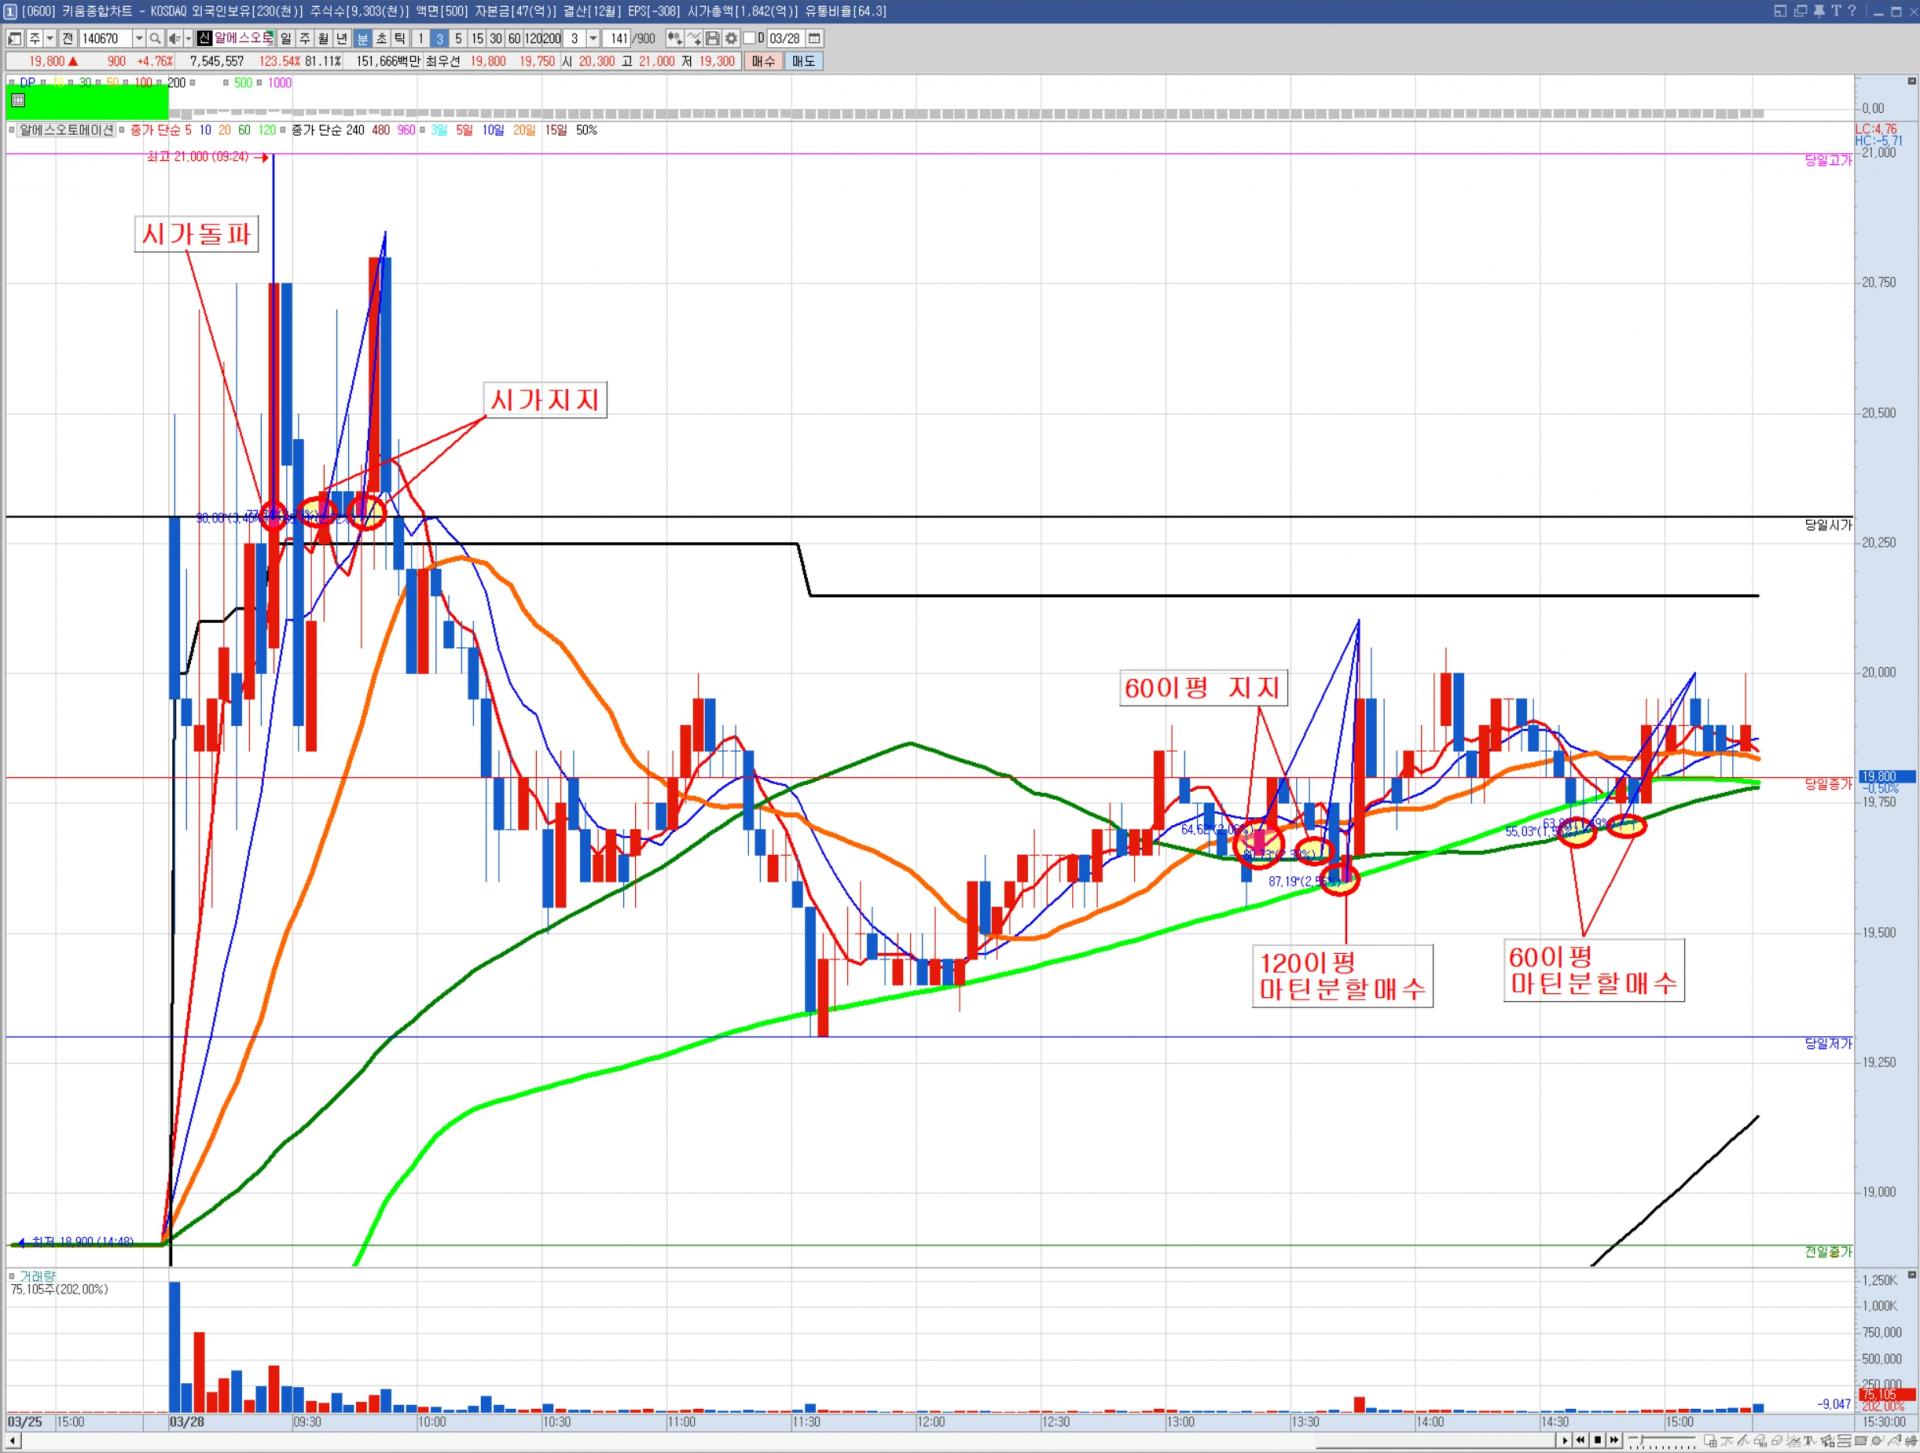The width and height of the screenshot is (1920, 1453).
Task: Click the chart settings gear icon
Action: 731,39
